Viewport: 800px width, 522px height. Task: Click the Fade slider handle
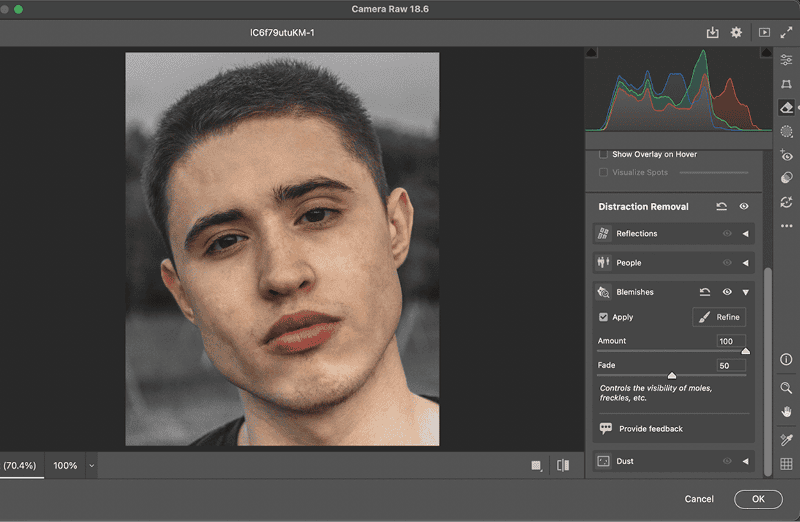(672, 376)
